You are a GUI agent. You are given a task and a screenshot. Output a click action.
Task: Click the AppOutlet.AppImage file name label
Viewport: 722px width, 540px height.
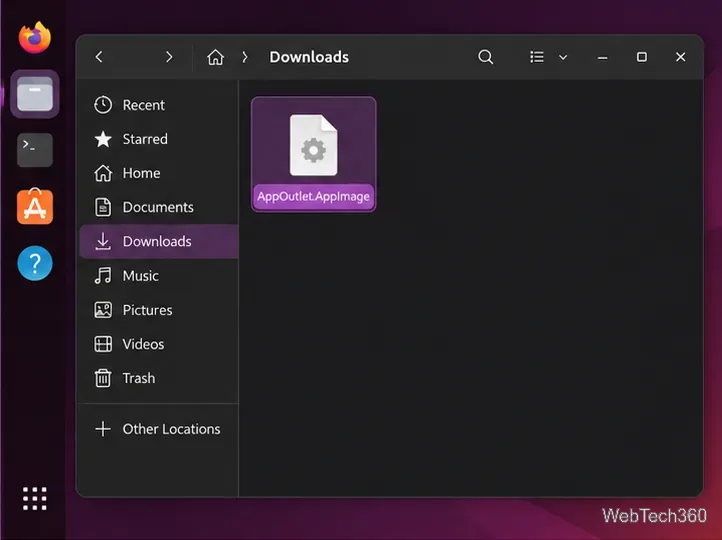click(x=314, y=197)
